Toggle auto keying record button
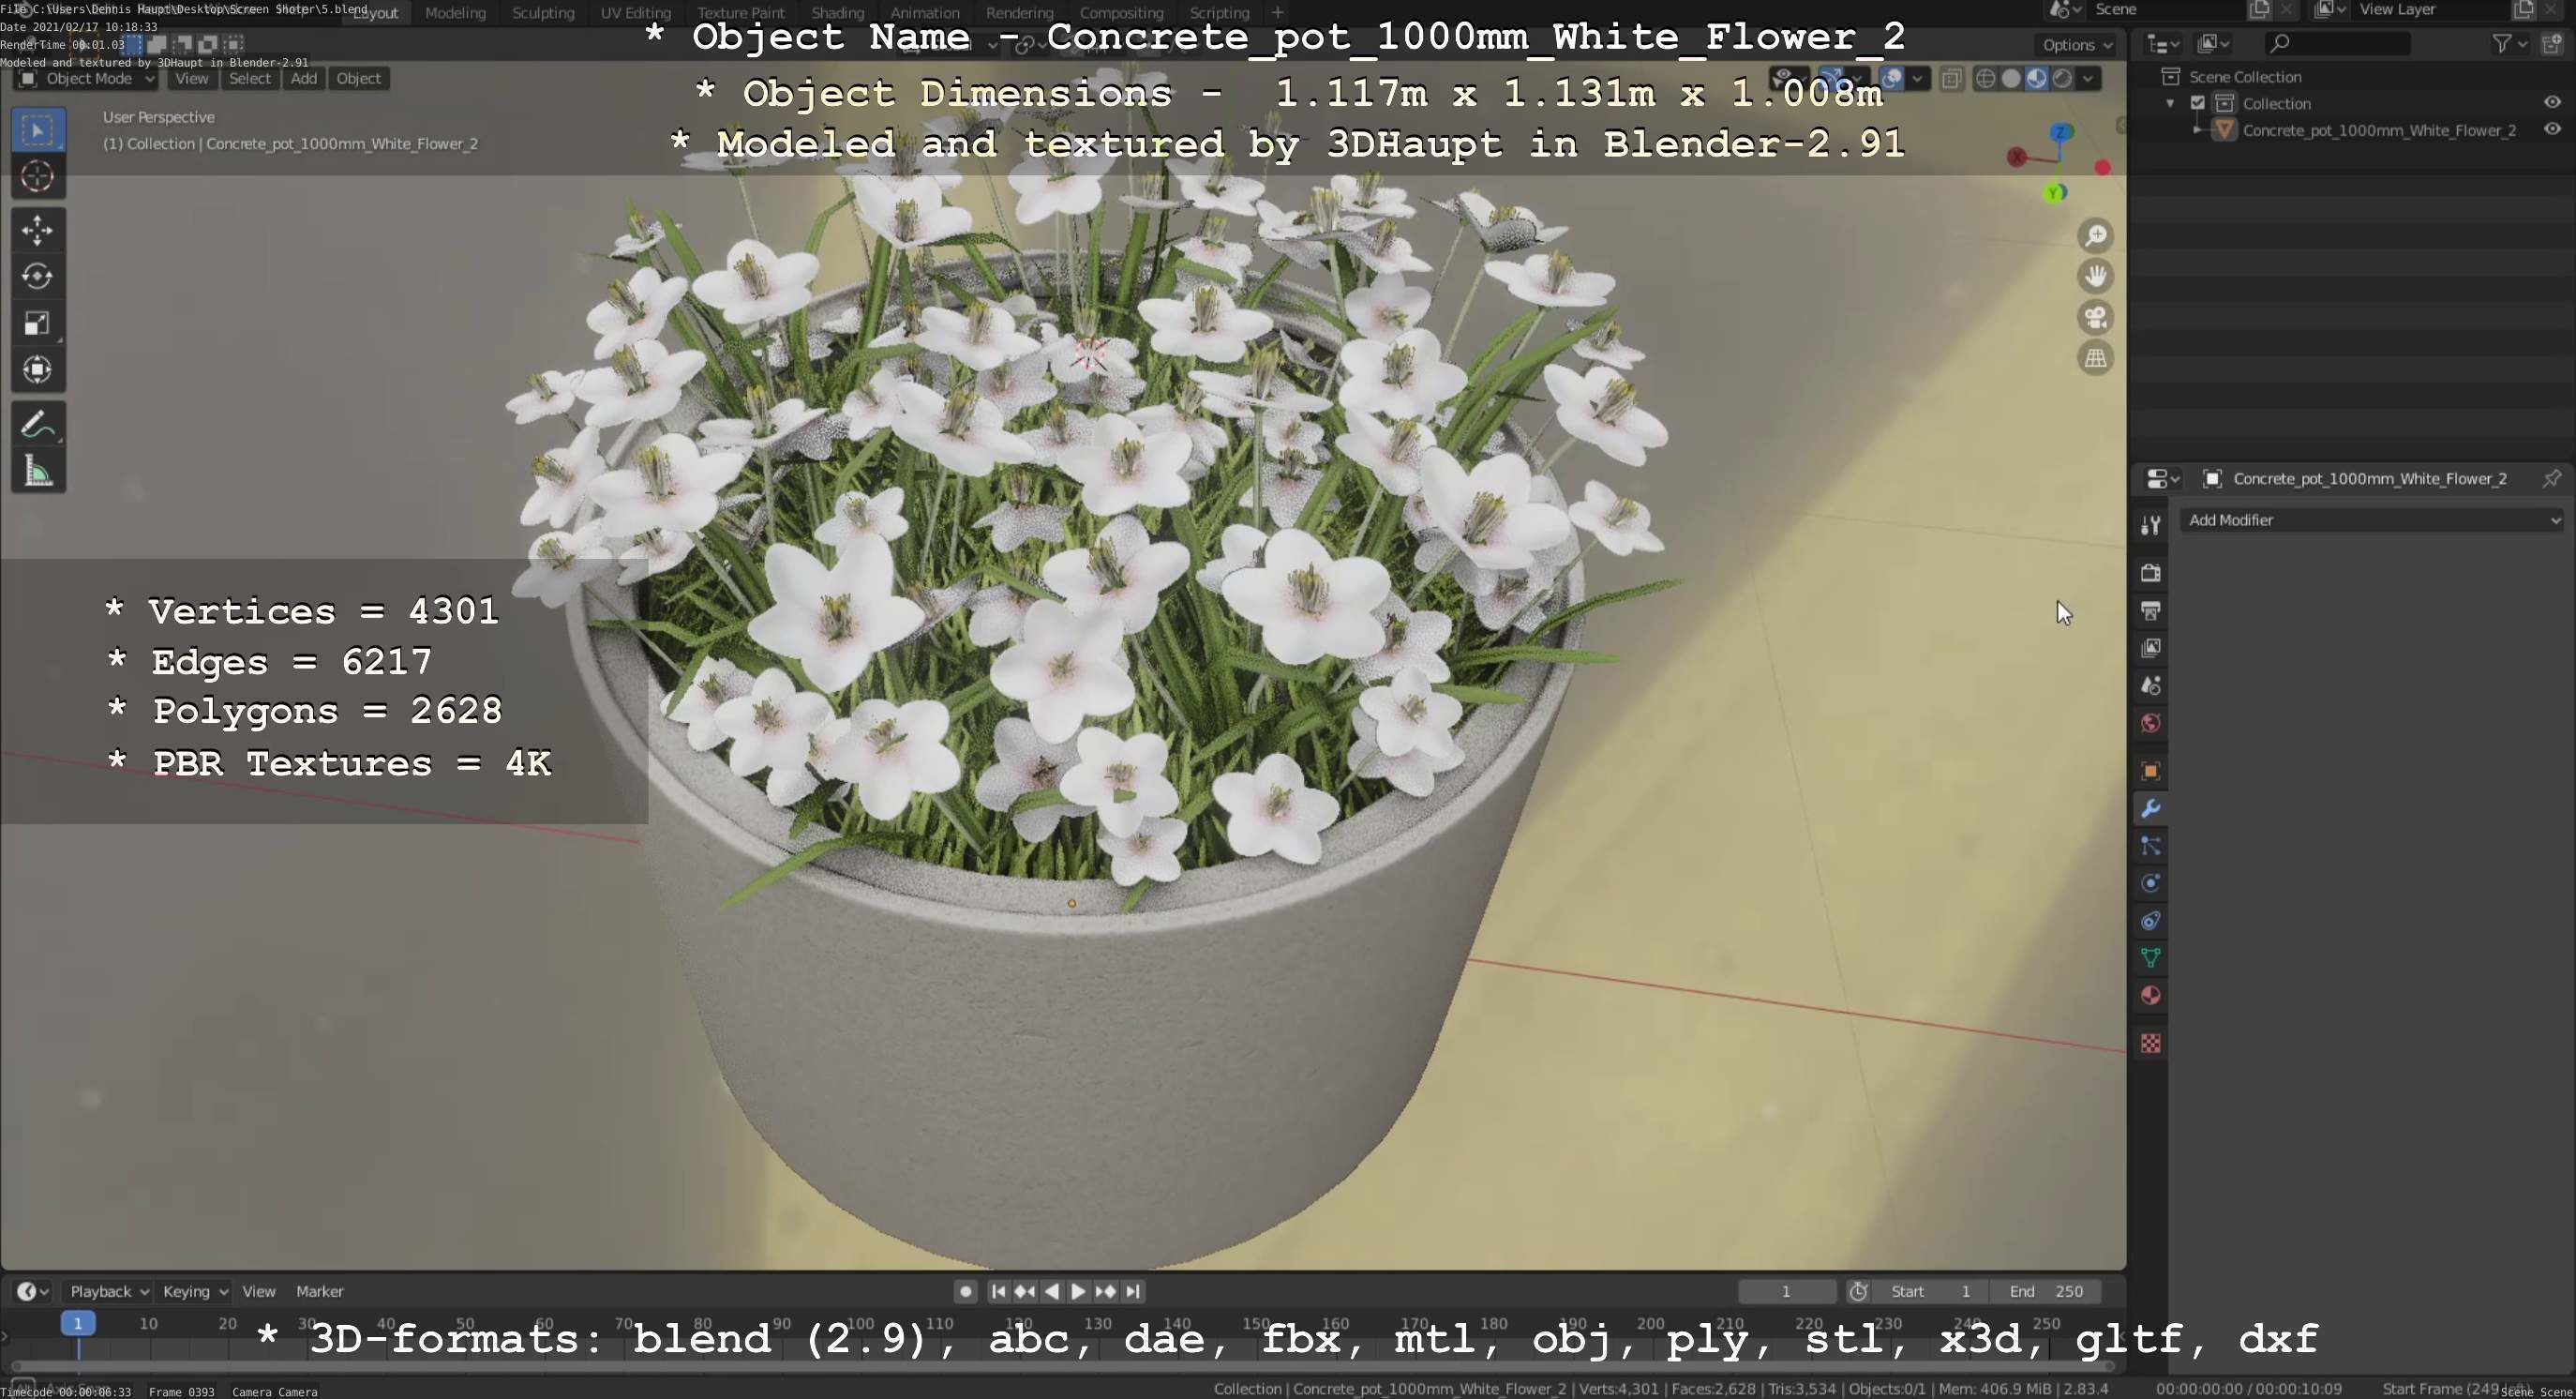The image size is (2576, 1399). [x=965, y=1291]
